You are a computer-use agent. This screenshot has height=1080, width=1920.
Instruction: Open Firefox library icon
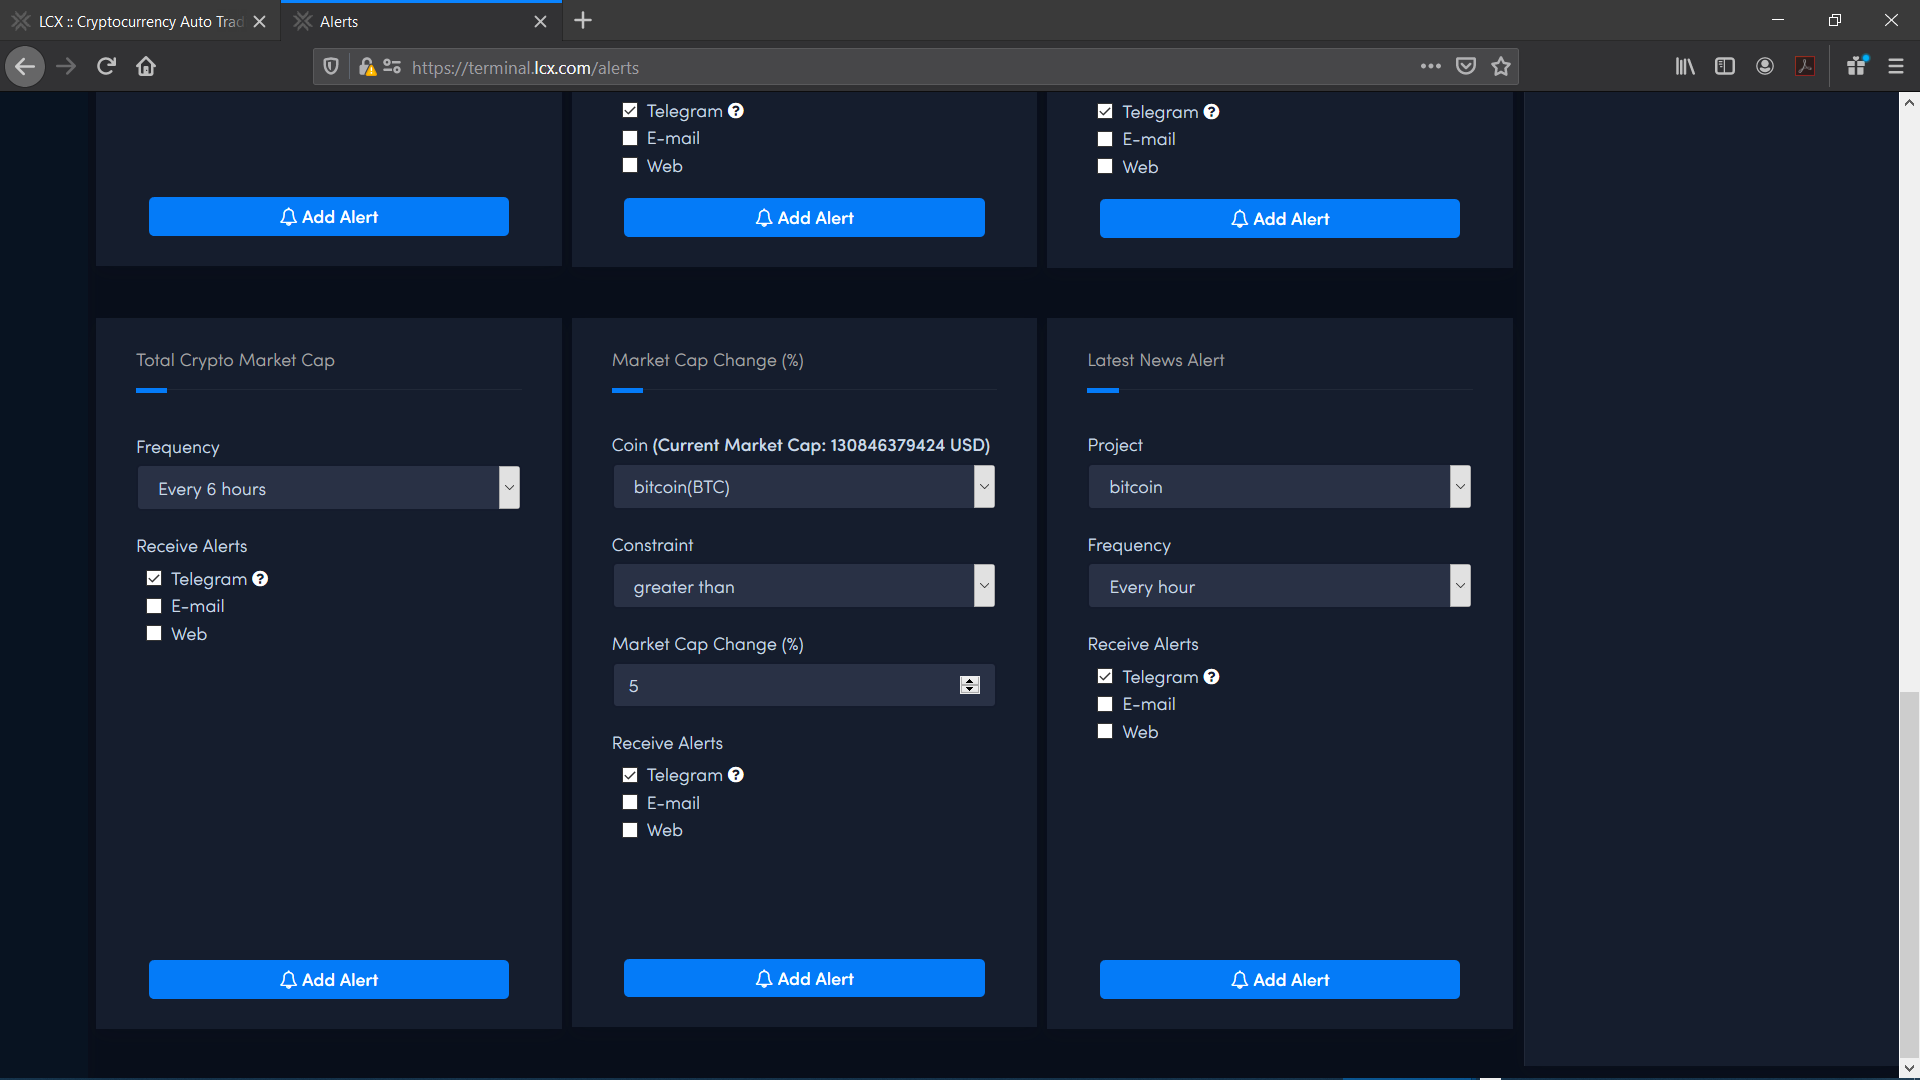tap(1685, 67)
